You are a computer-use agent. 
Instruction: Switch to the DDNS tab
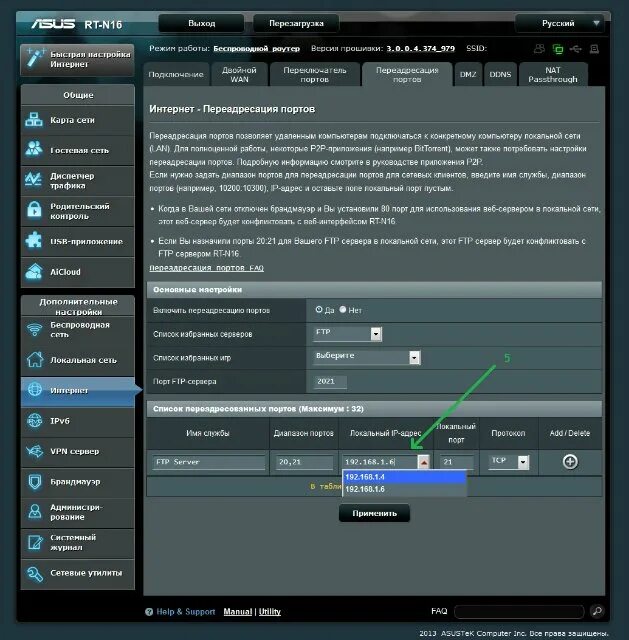point(500,74)
